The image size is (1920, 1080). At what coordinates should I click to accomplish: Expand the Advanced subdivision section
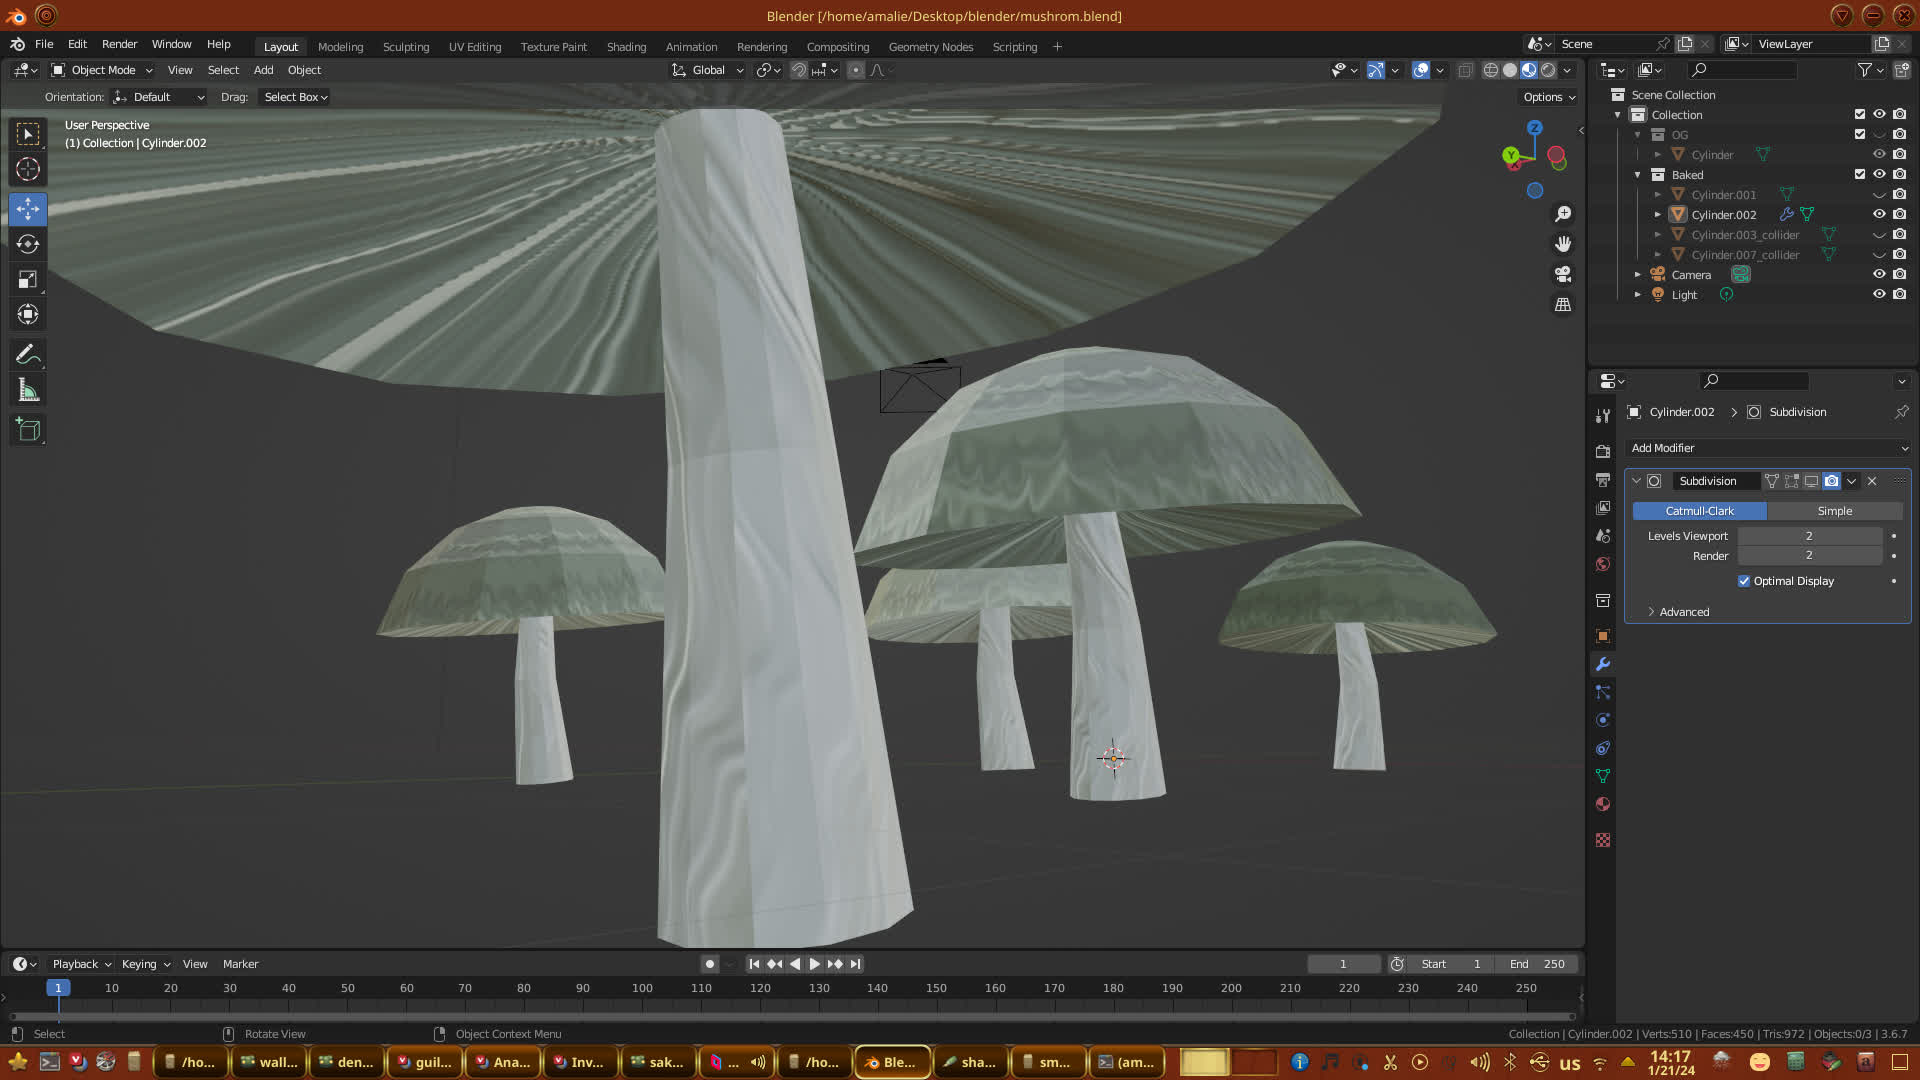[1684, 612]
